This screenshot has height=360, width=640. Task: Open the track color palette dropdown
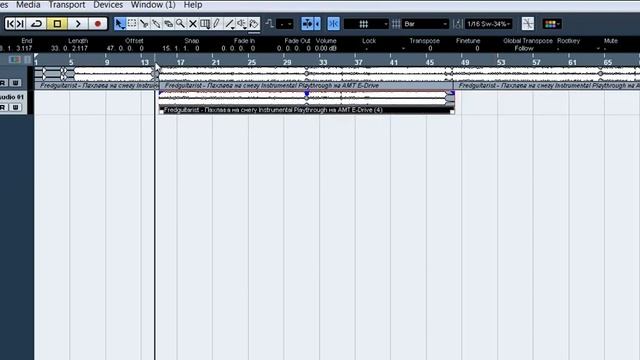pos(552,24)
